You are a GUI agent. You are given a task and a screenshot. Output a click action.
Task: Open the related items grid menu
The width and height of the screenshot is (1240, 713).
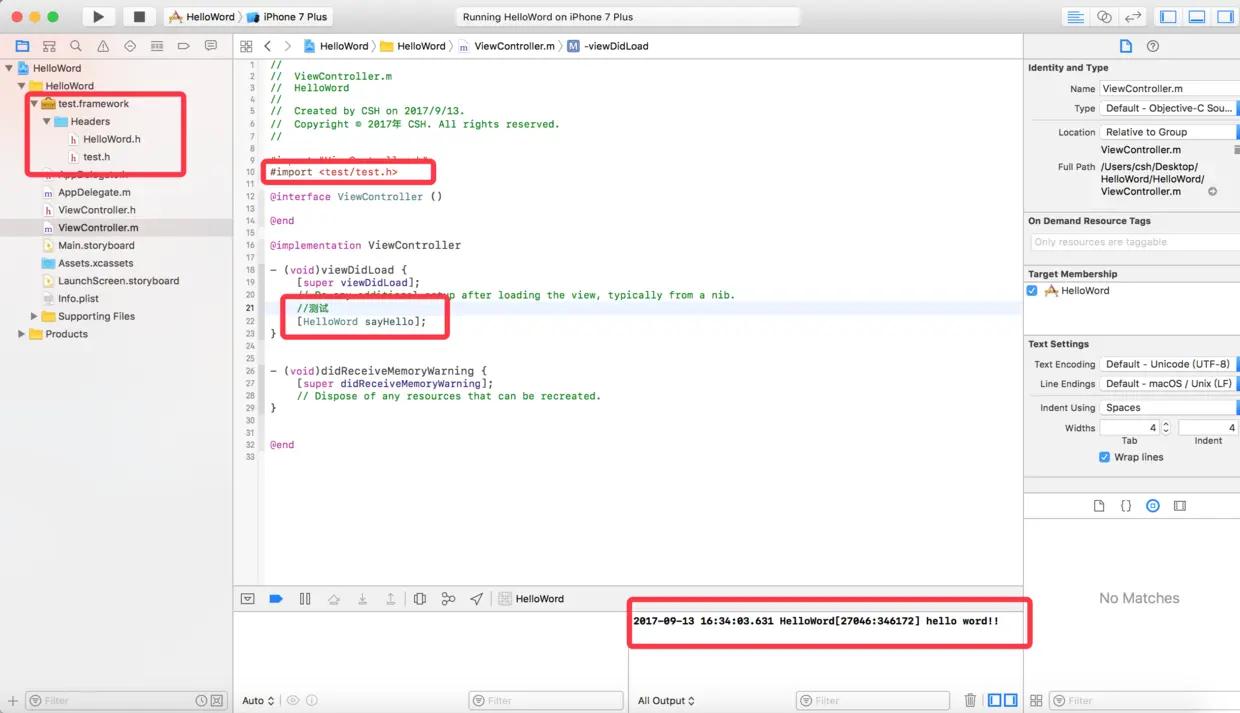pyautogui.click(x=246, y=46)
